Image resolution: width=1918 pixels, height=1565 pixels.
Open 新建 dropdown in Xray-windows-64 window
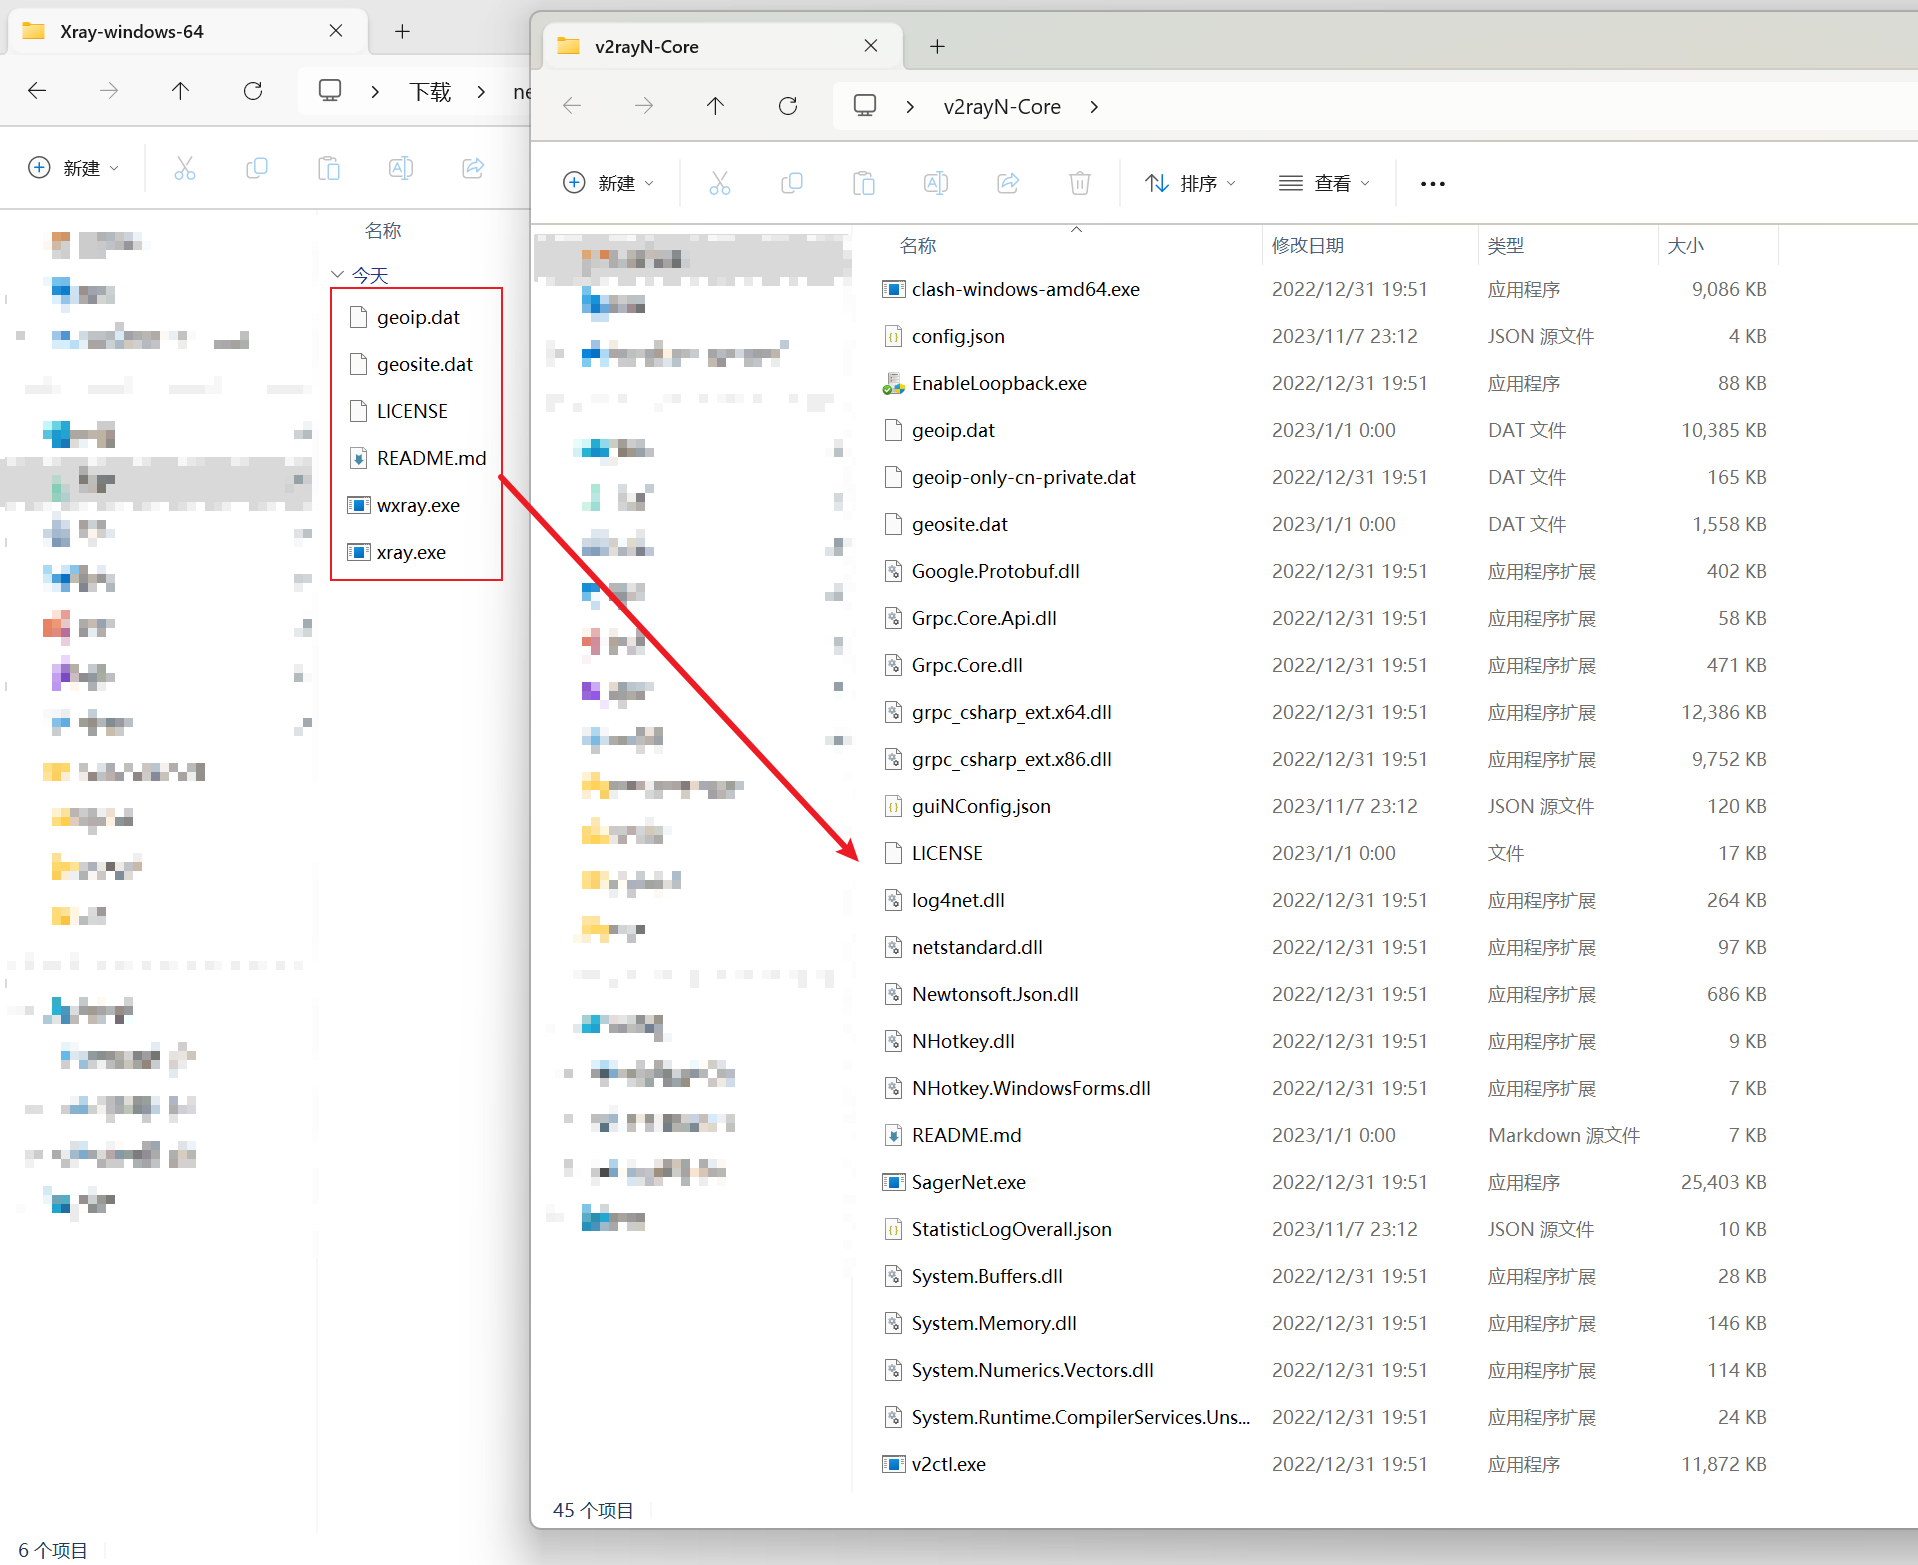[74, 168]
